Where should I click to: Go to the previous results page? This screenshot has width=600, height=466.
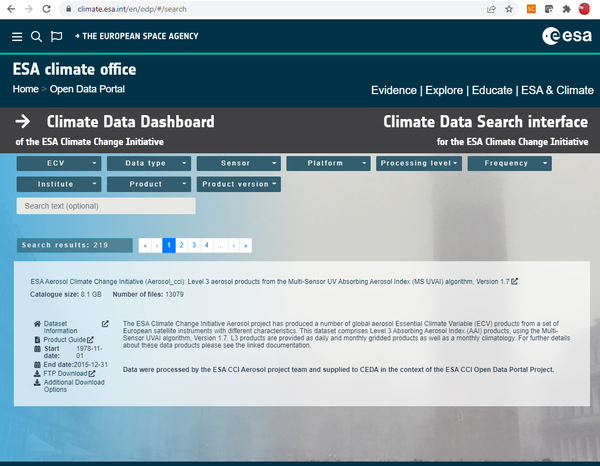[x=157, y=245]
